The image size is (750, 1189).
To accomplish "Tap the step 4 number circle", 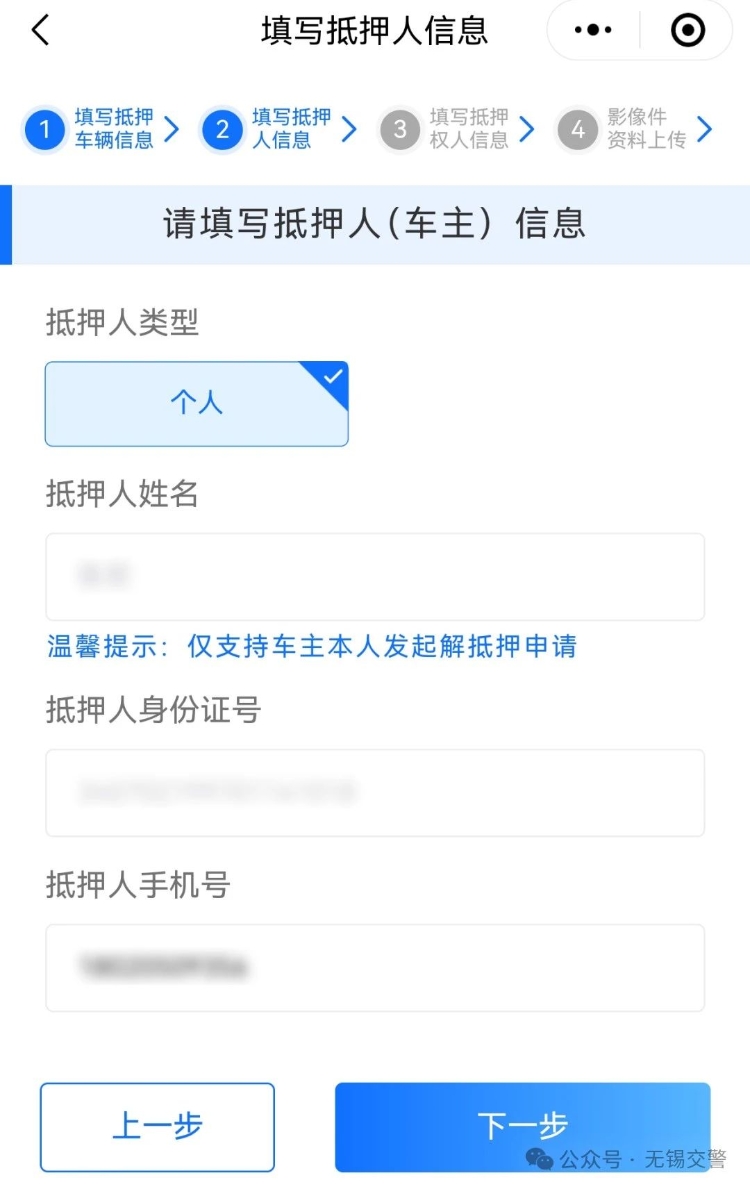I will [577, 129].
